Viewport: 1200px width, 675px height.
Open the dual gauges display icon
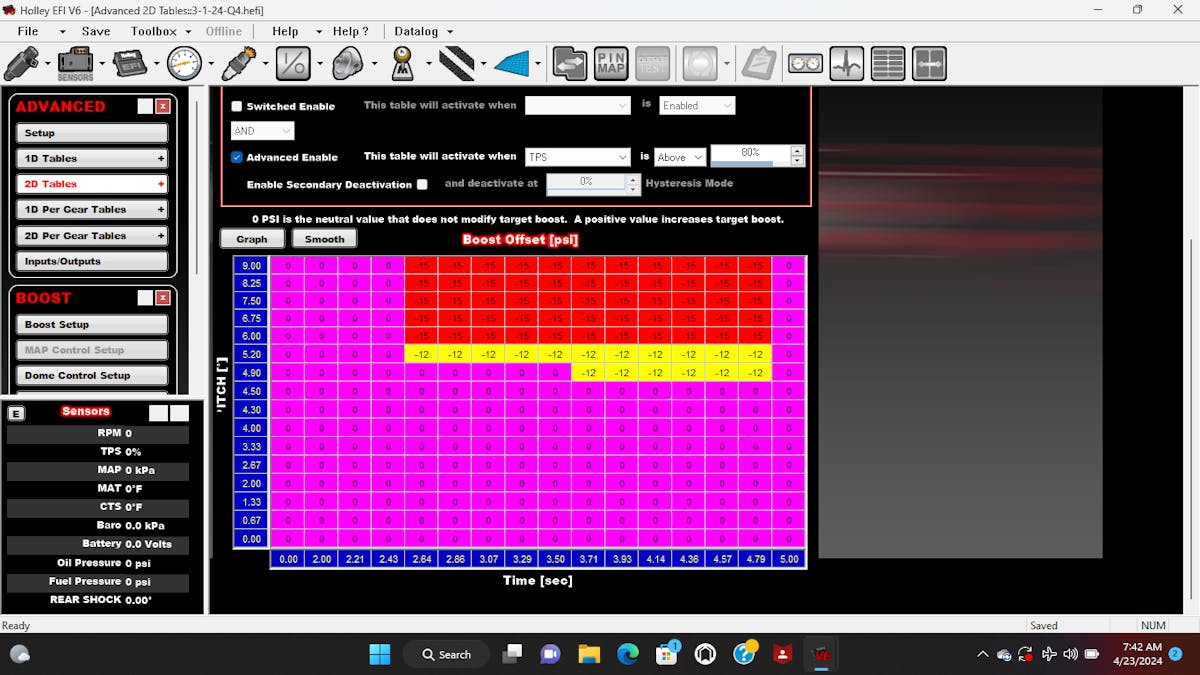coord(805,64)
